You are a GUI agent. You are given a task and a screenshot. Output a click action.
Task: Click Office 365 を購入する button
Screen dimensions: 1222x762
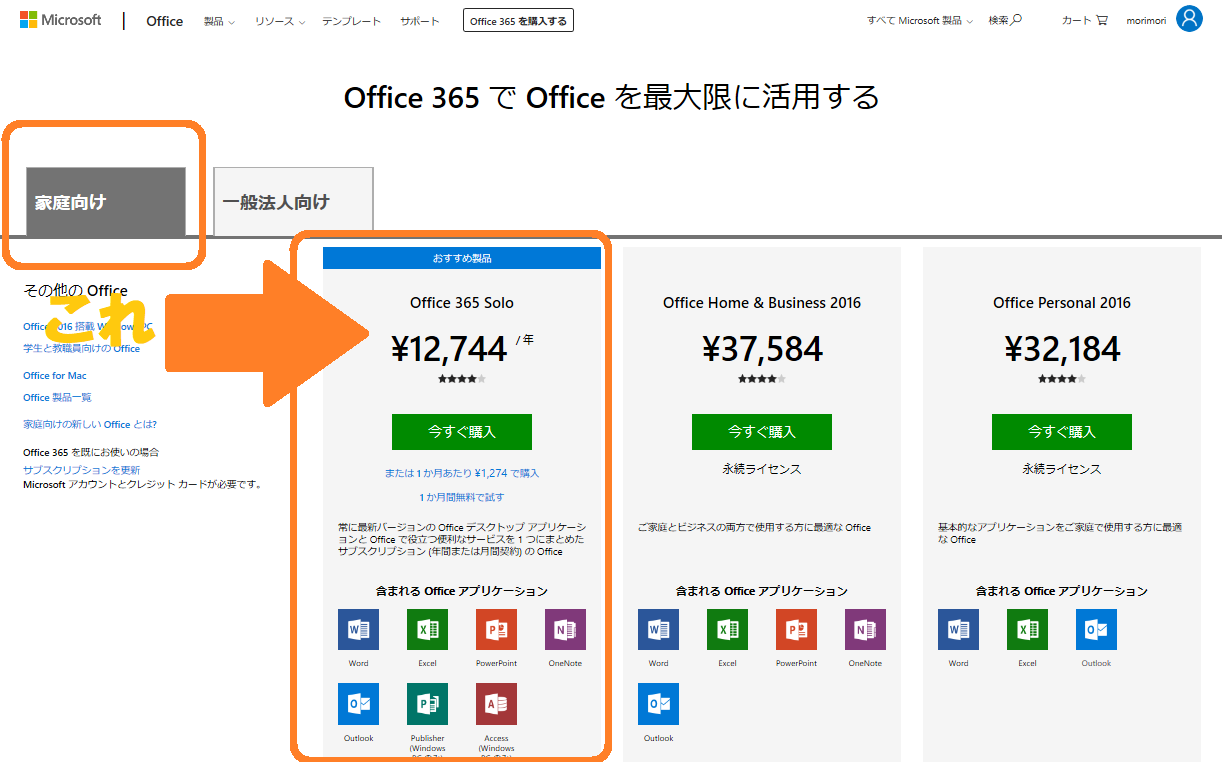tap(518, 20)
